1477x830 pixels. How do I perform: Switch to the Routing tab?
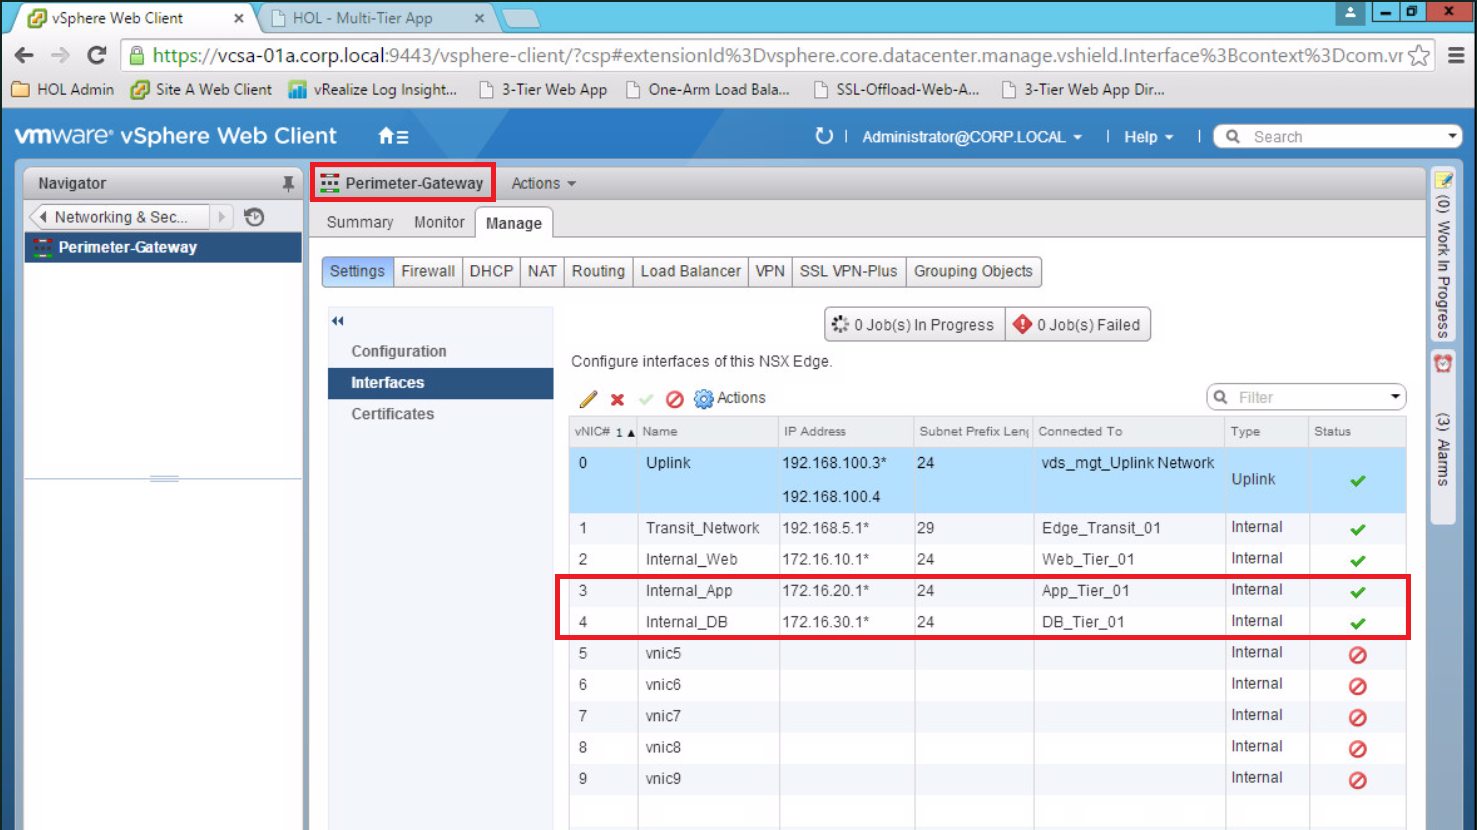[598, 271]
